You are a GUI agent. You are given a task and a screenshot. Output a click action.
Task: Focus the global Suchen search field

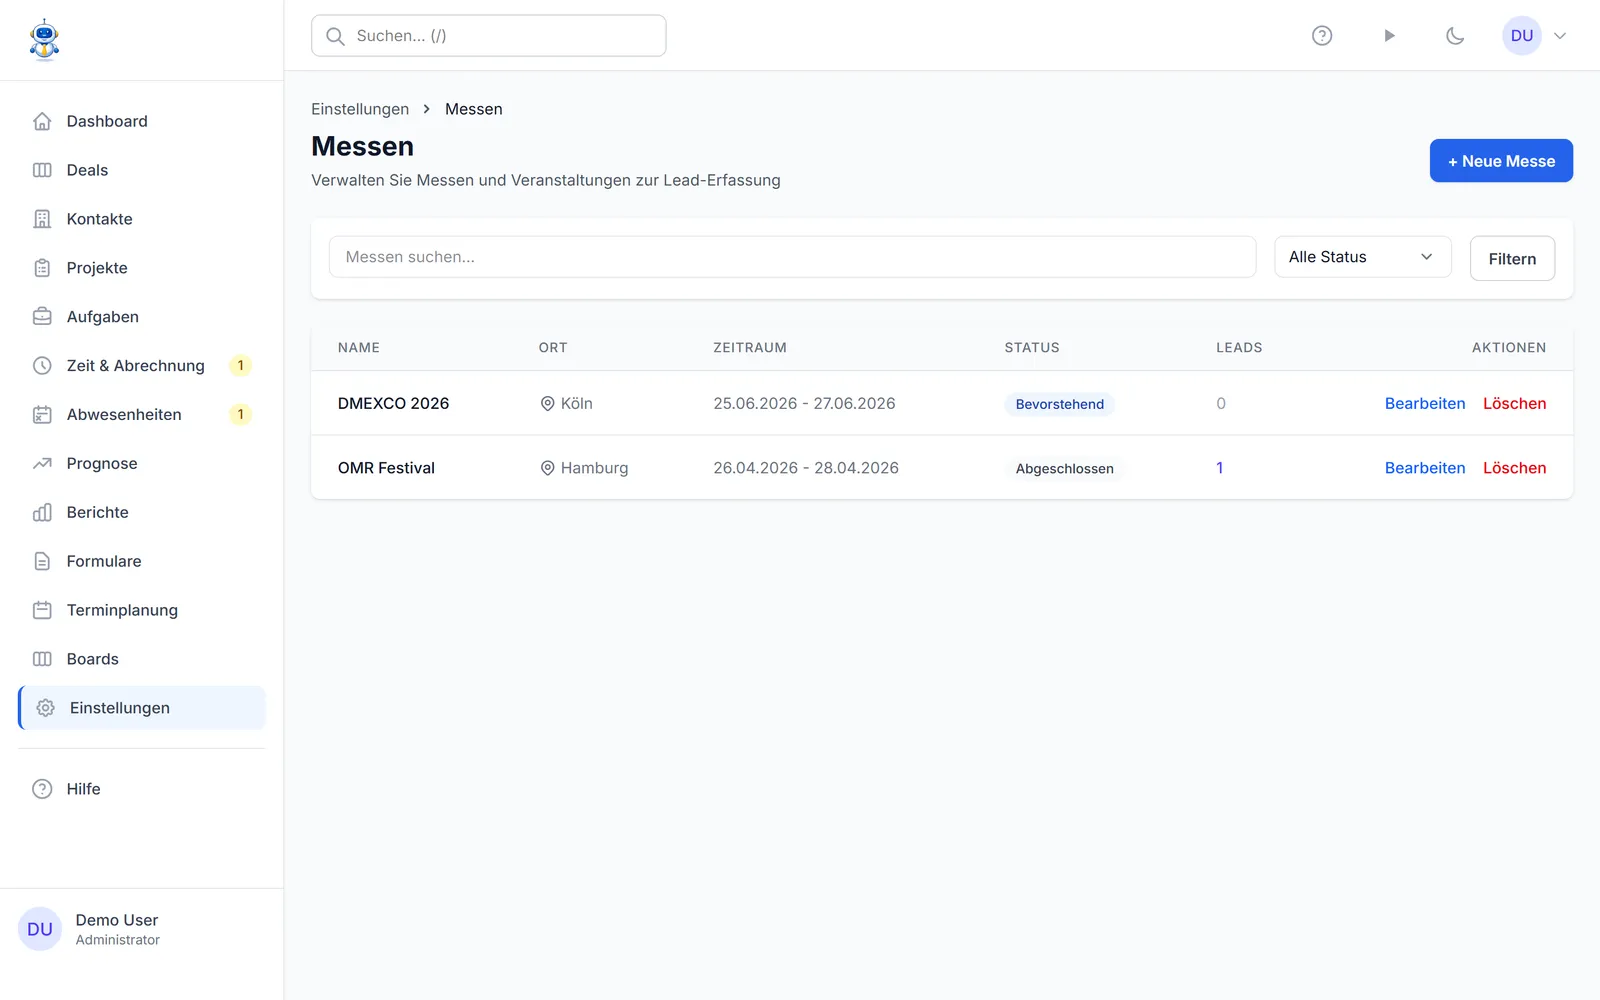(x=489, y=36)
